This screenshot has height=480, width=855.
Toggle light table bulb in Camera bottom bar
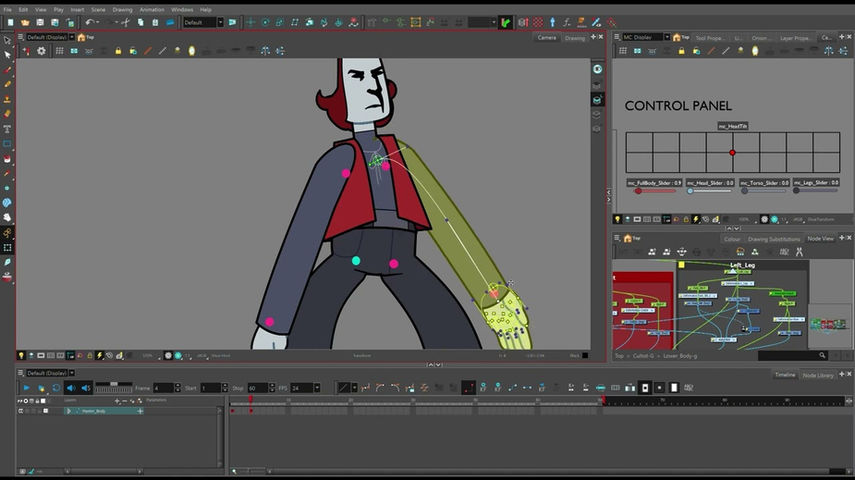point(21,356)
